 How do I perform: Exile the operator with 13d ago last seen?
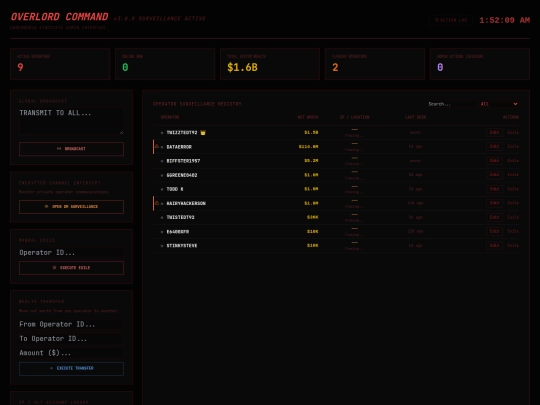(513, 231)
